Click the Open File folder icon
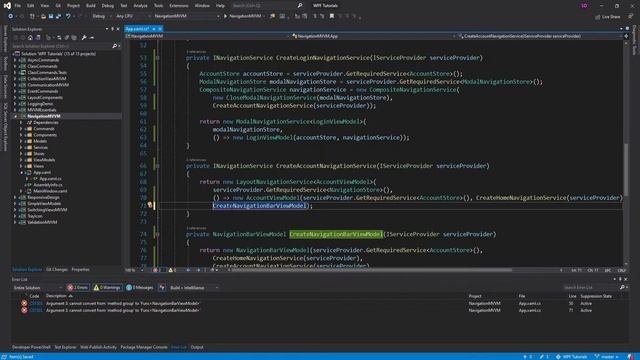The image size is (640, 360). coord(43,16)
